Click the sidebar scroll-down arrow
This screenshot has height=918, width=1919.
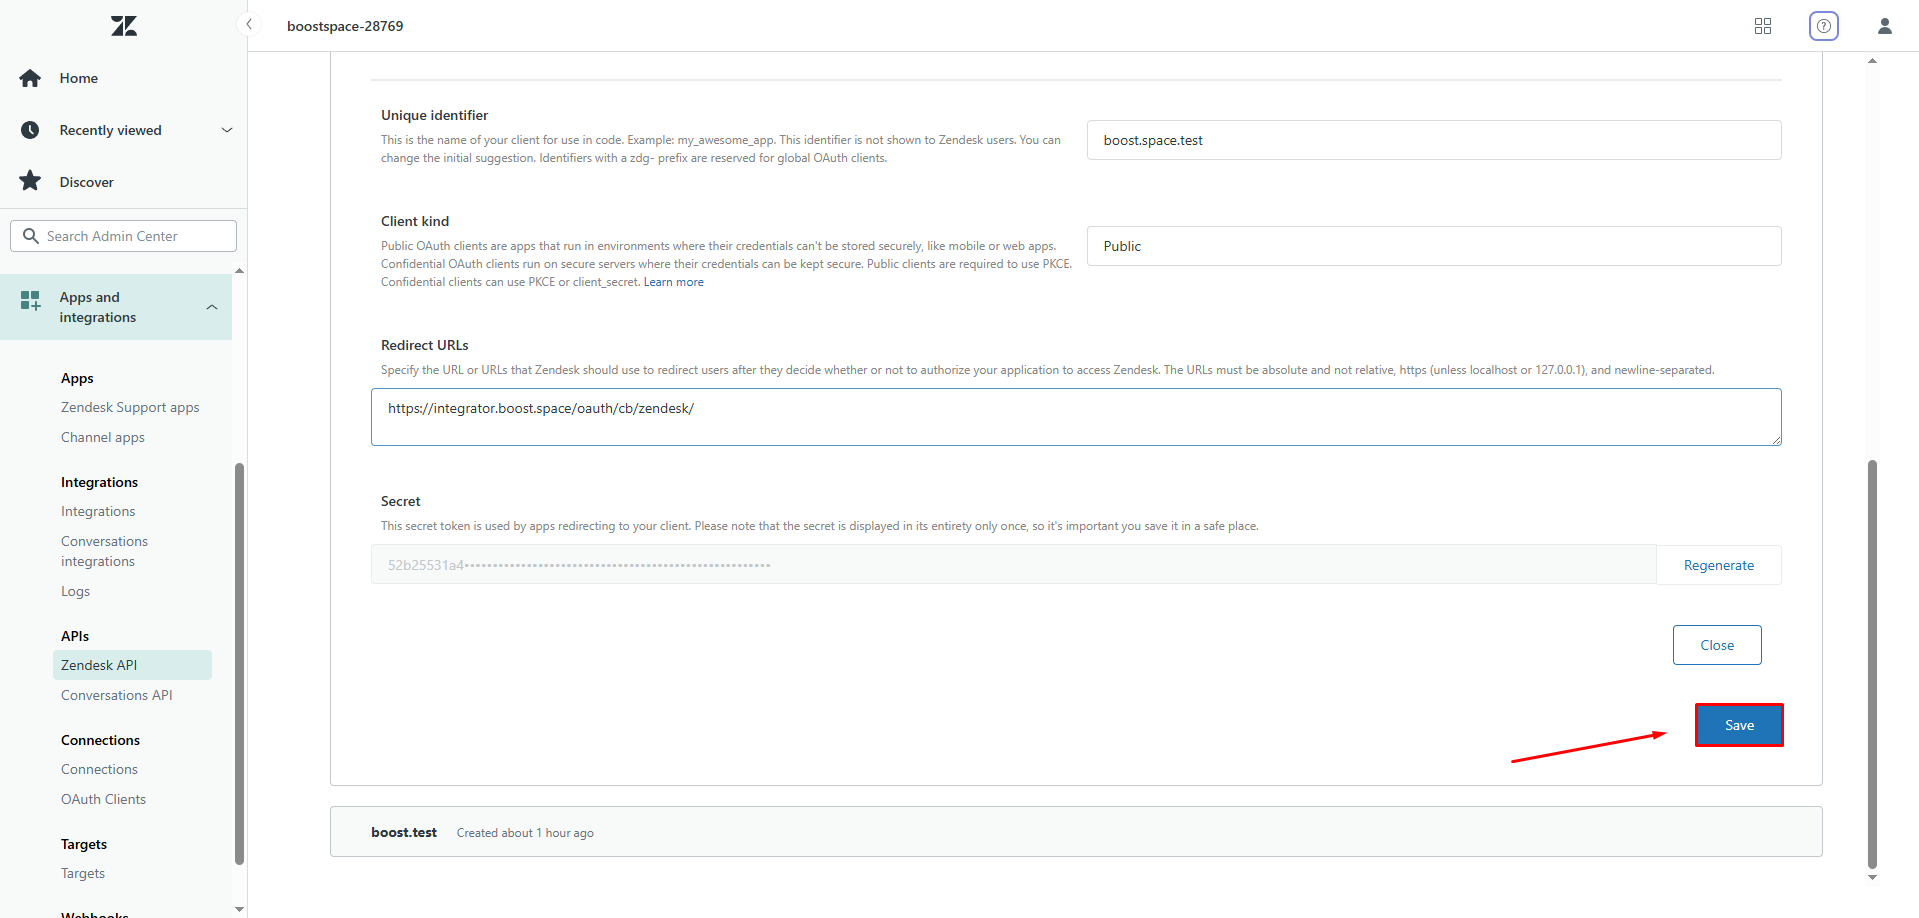point(239,909)
